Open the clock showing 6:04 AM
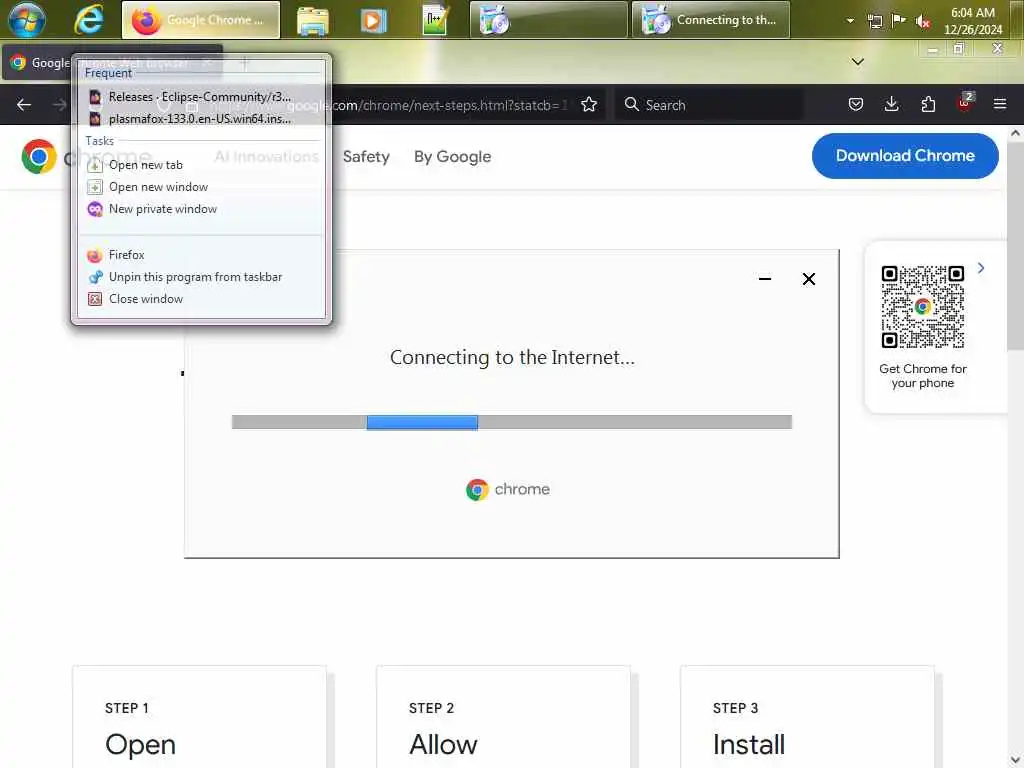 (x=972, y=21)
